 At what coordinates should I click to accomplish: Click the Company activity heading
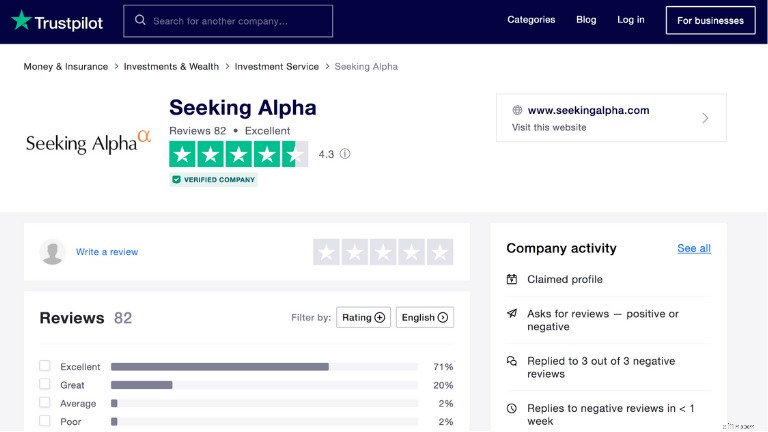[561, 248]
